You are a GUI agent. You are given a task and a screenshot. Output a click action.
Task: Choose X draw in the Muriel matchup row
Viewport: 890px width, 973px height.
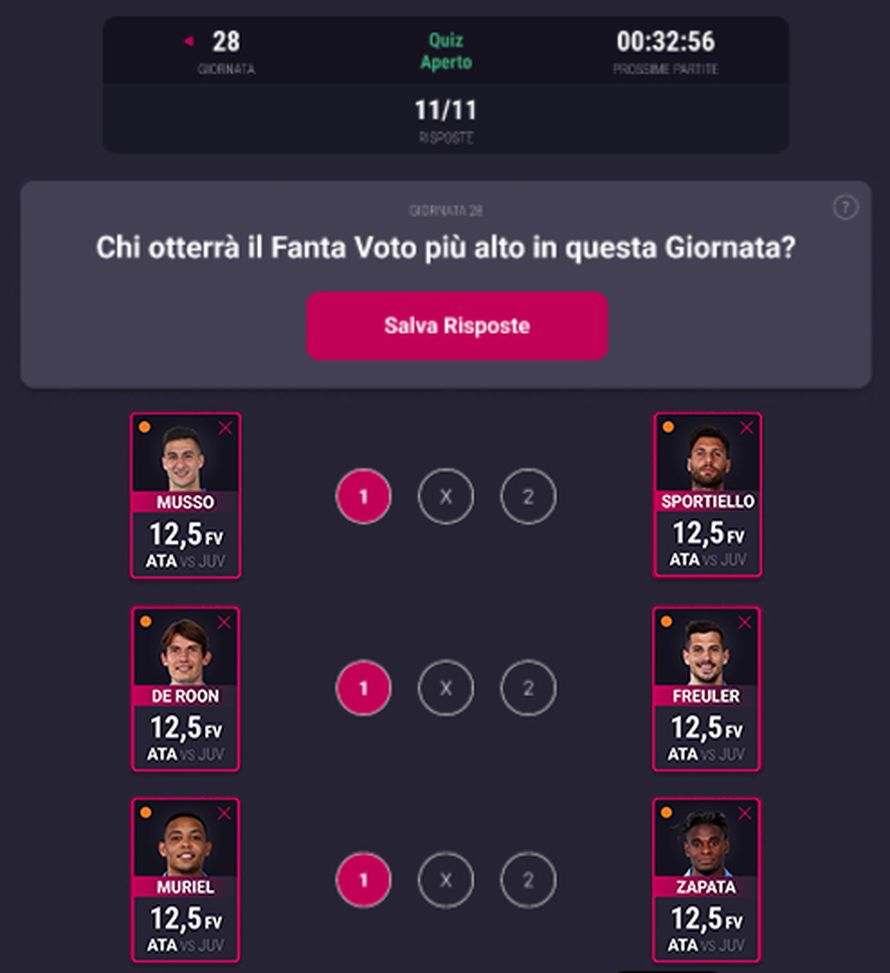(445, 881)
